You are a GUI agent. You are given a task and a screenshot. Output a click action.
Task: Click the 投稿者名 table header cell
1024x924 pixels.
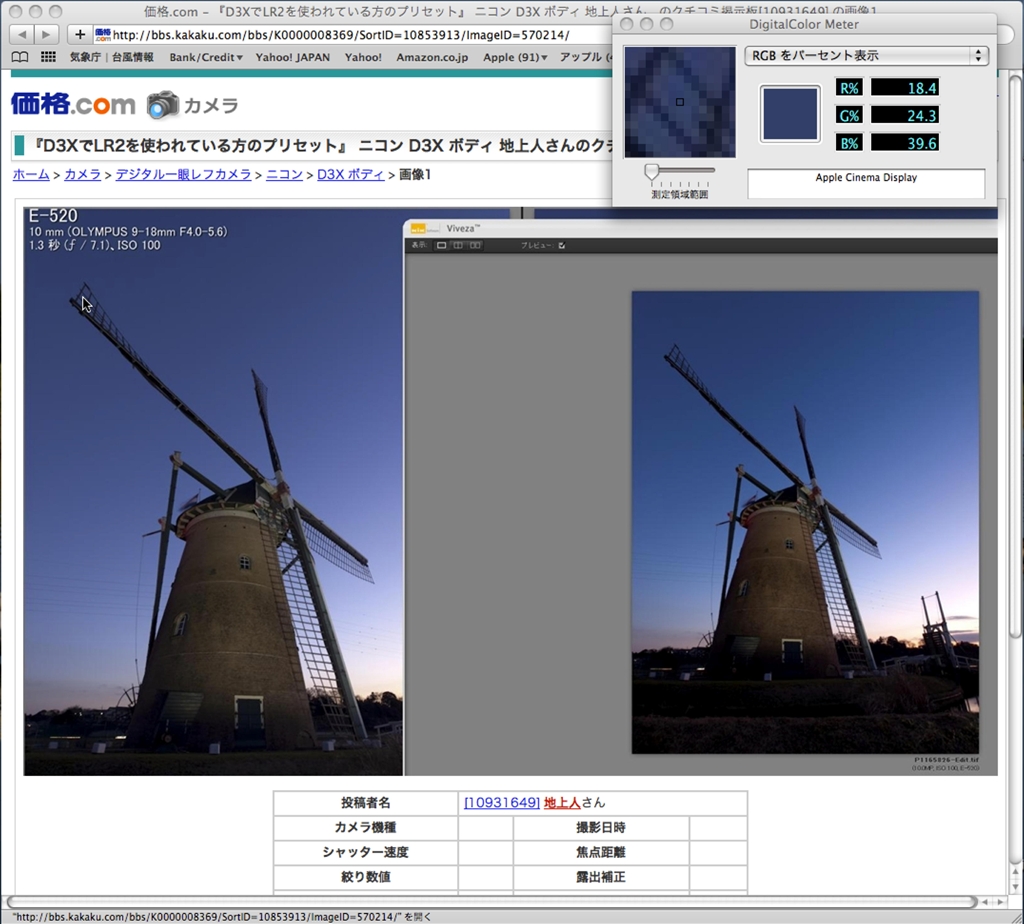[366, 803]
